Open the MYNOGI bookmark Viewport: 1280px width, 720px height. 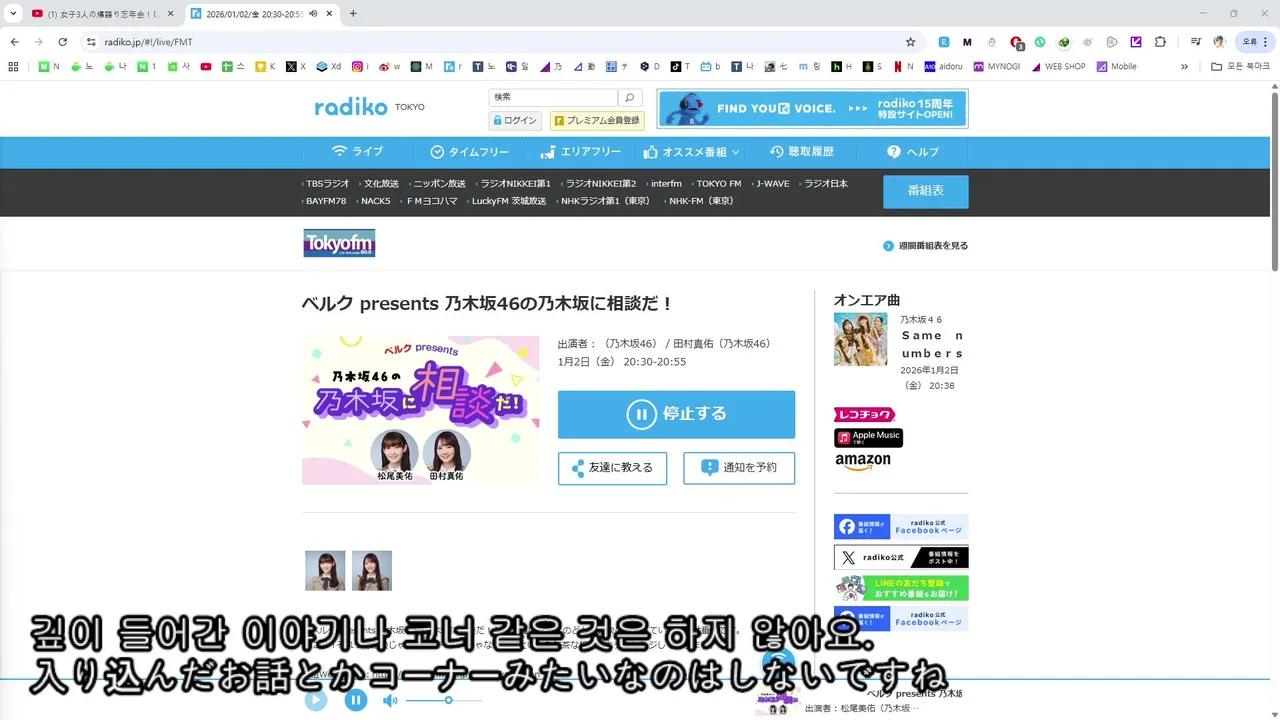[997, 67]
